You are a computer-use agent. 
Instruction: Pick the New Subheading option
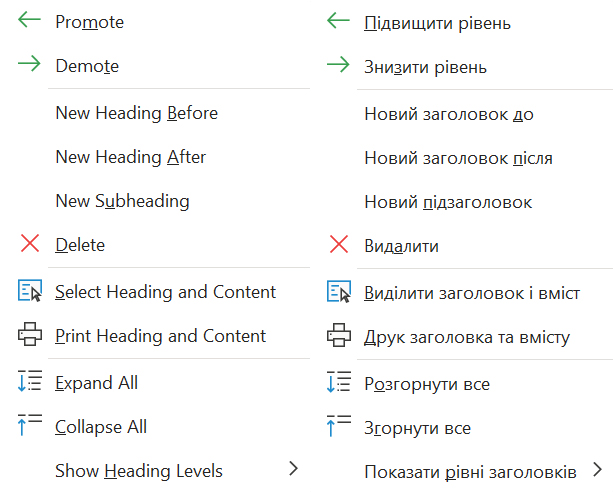coord(122,201)
